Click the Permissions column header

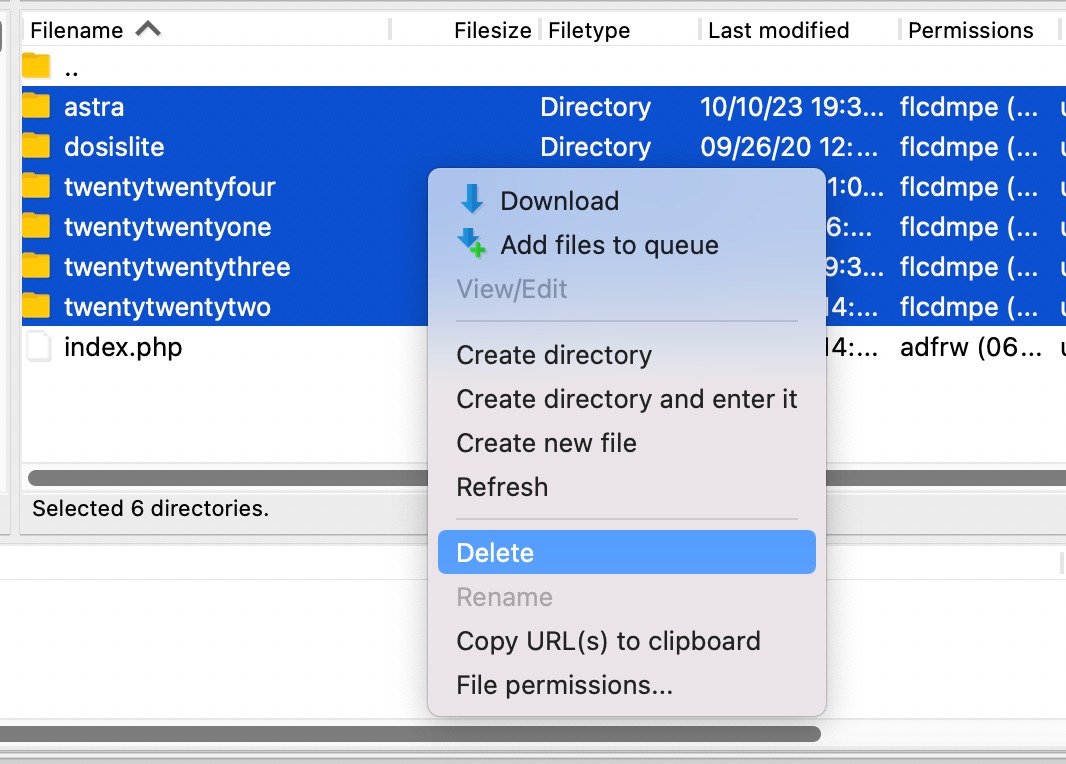pyautogui.click(x=970, y=29)
